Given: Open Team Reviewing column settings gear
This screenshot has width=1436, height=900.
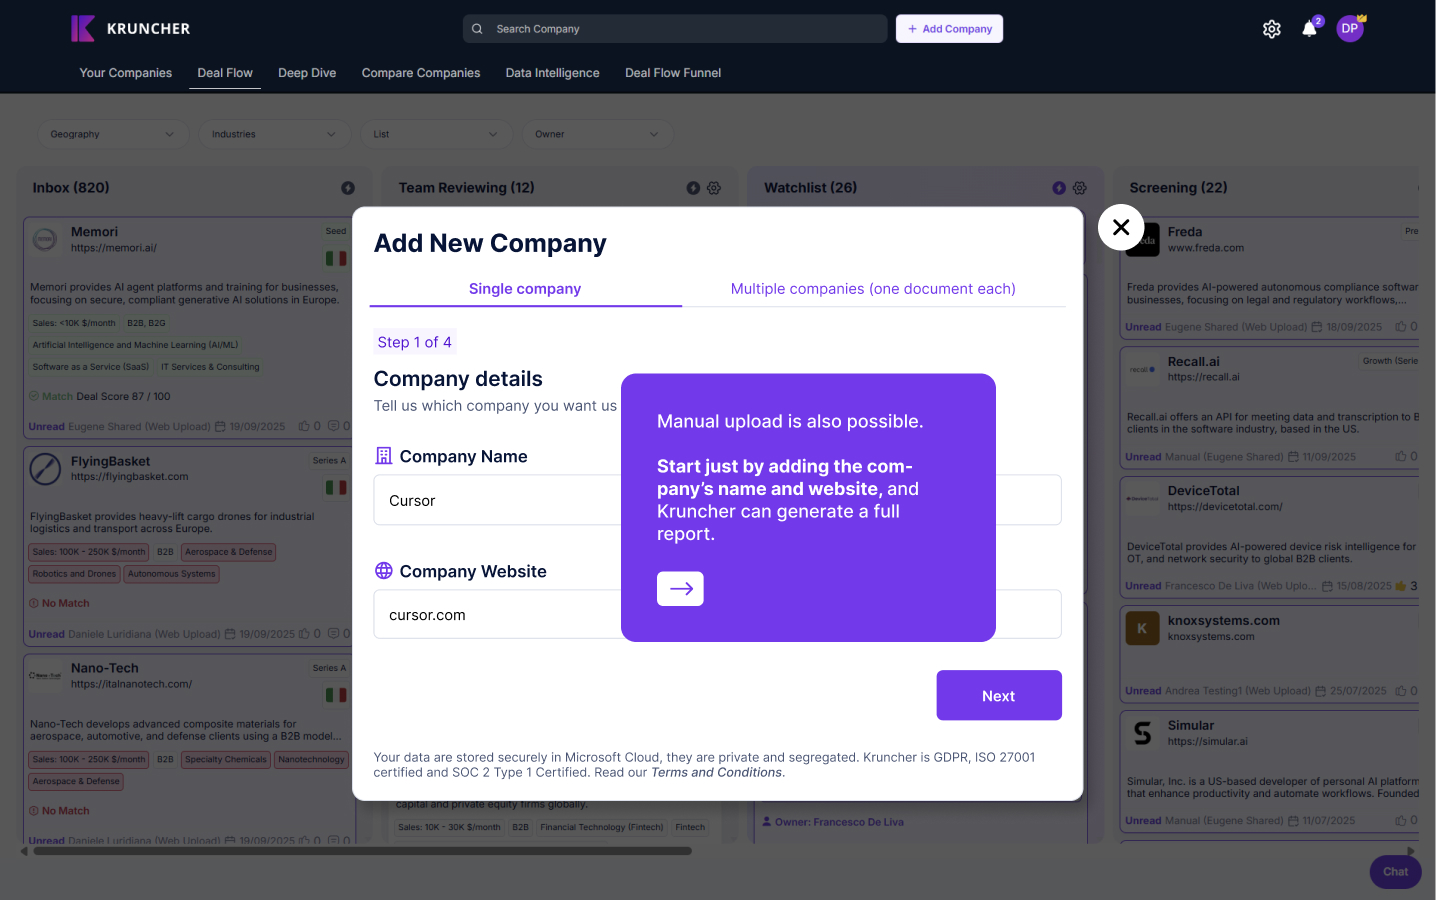Looking at the screenshot, I should point(714,188).
